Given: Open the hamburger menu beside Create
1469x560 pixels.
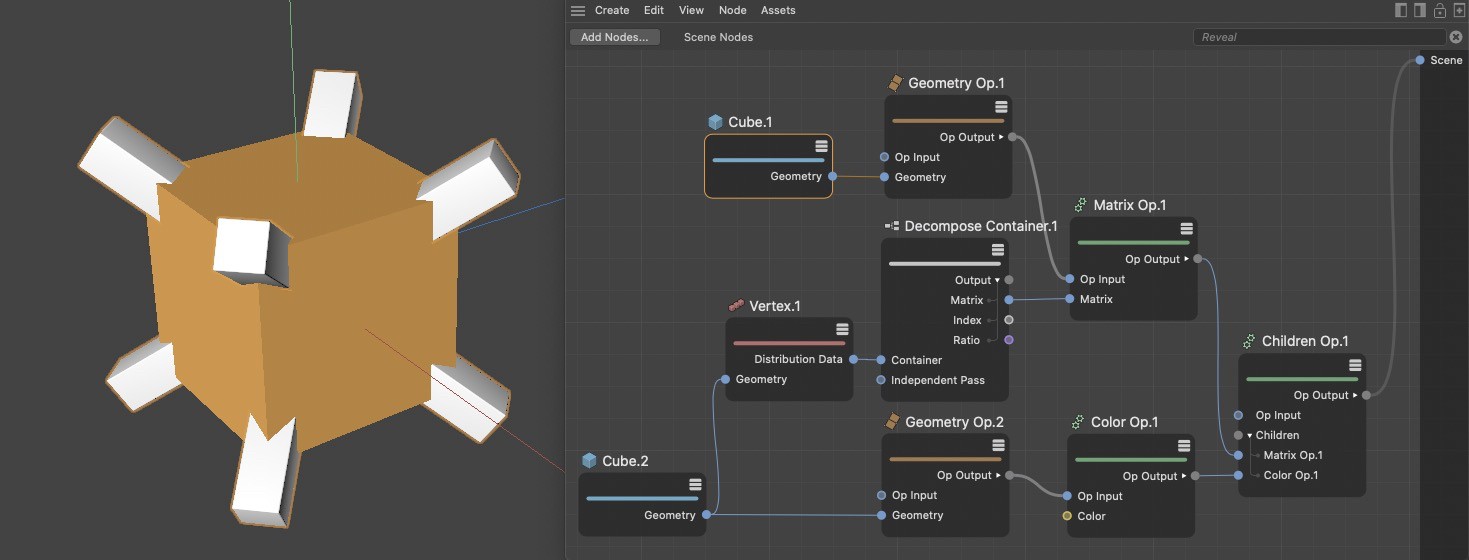Looking at the screenshot, I should tap(578, 10).
